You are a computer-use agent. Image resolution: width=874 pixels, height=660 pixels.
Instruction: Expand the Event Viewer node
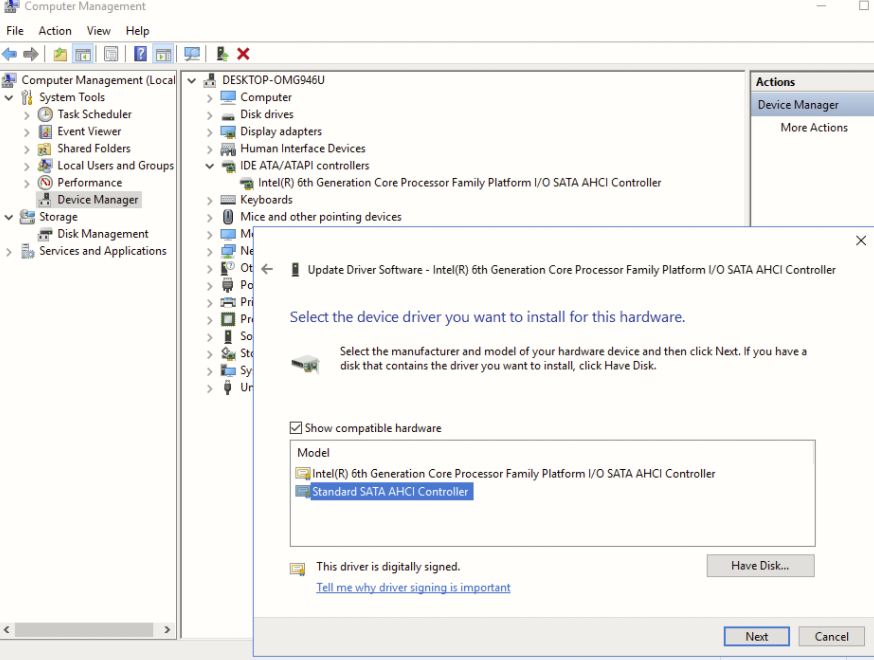pos(27,133)
